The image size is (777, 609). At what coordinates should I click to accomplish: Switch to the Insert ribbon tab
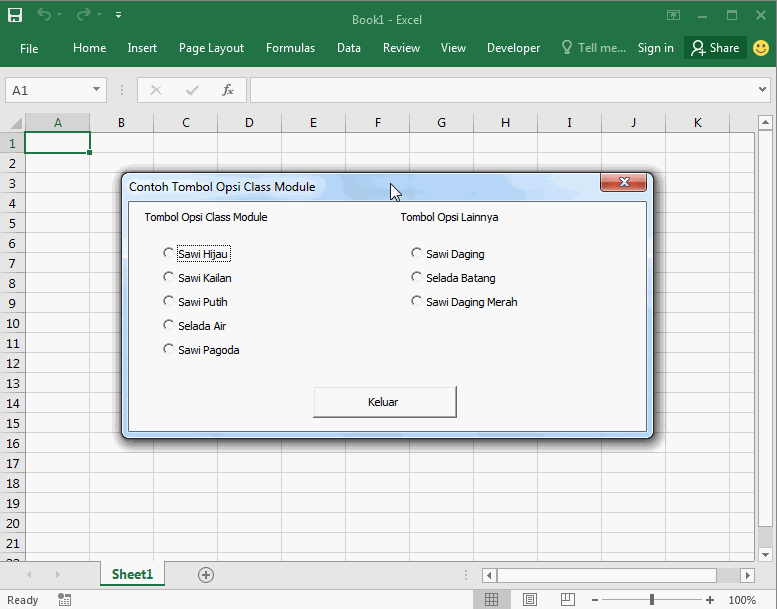pos(142,48)
